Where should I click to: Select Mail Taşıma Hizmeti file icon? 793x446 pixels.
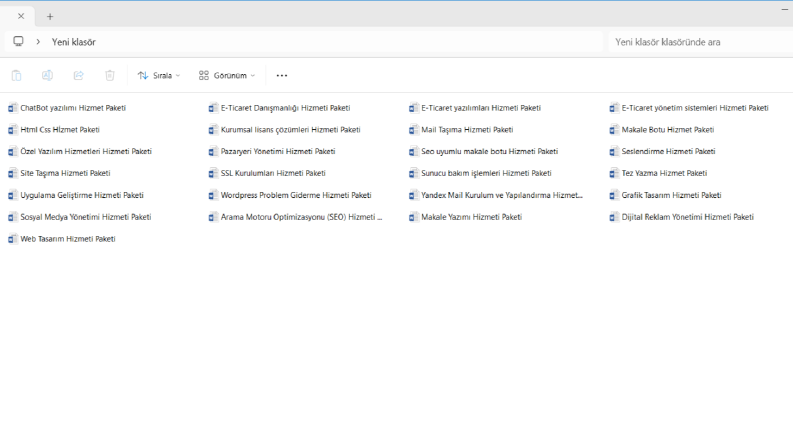pos(414,129)
